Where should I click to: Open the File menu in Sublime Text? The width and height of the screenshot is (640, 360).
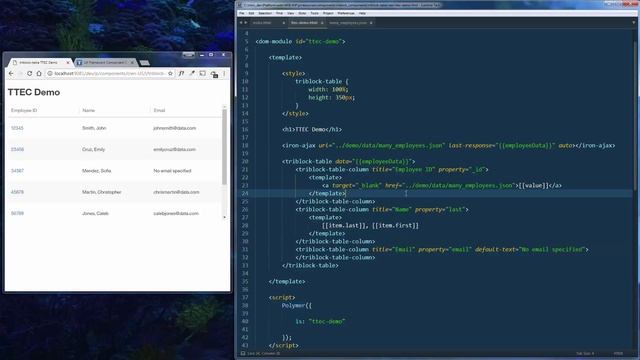pos(242,13)
